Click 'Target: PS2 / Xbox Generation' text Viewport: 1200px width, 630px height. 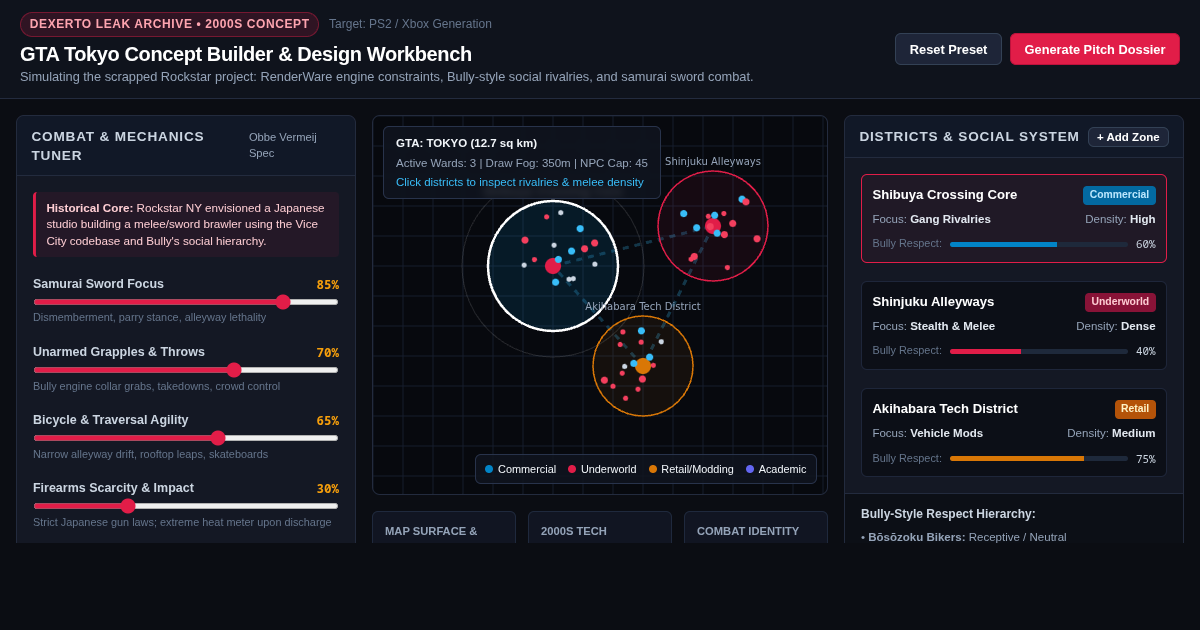point(410,24)
